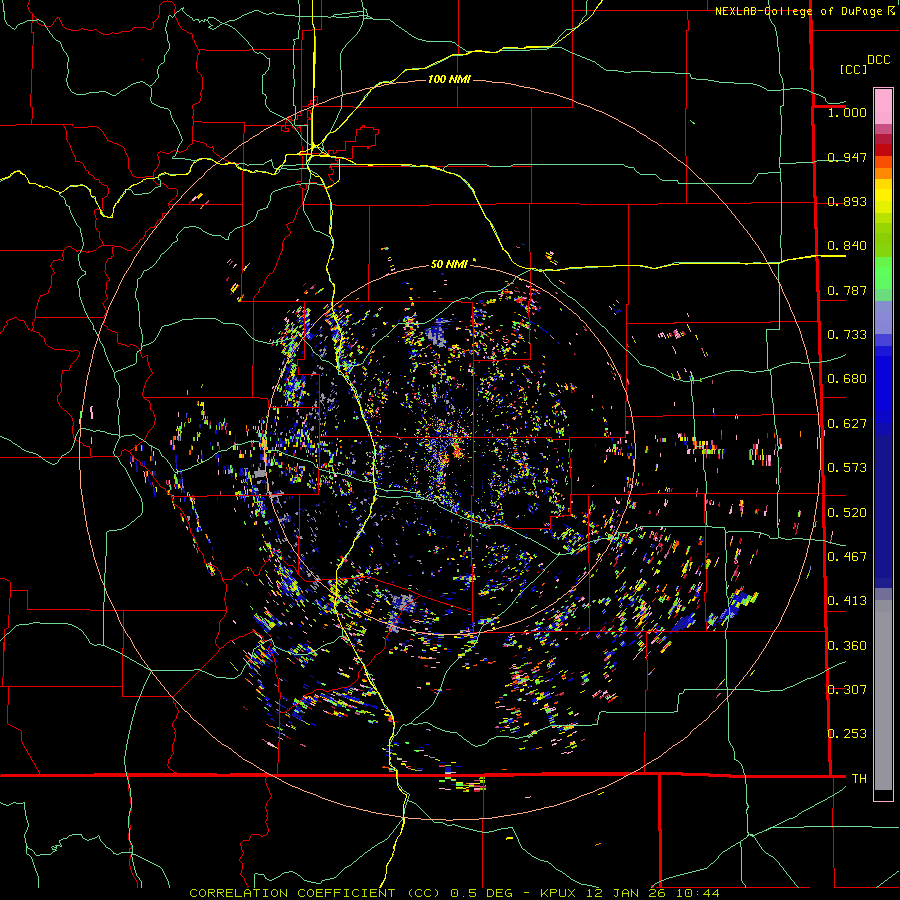This screenshot has height=900, width=900.
Task: Click the 0.573 scale value
Action: (847, 468)
